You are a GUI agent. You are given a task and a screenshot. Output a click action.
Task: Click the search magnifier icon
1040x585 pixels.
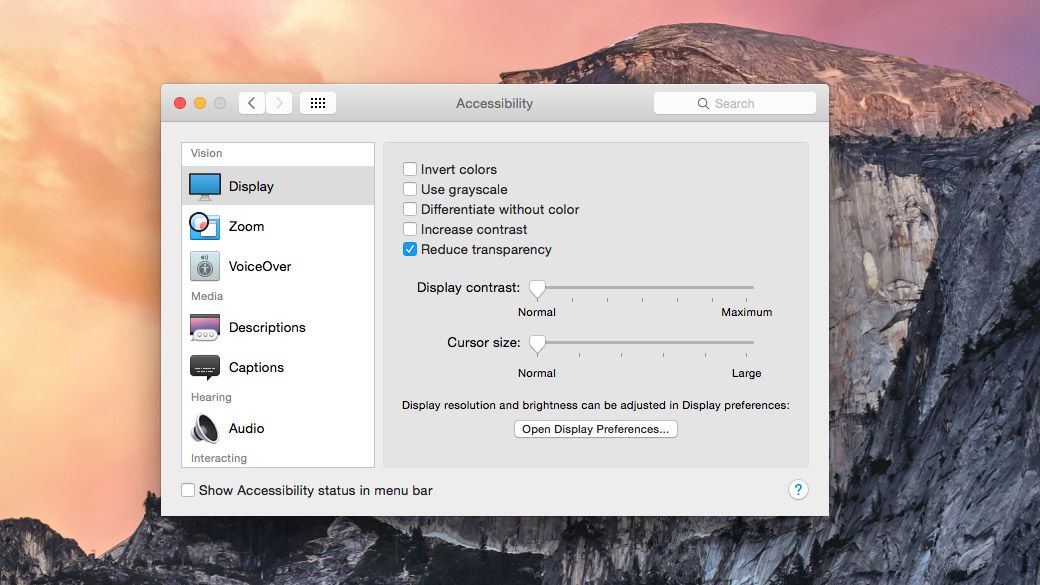(x=705, y=103)
